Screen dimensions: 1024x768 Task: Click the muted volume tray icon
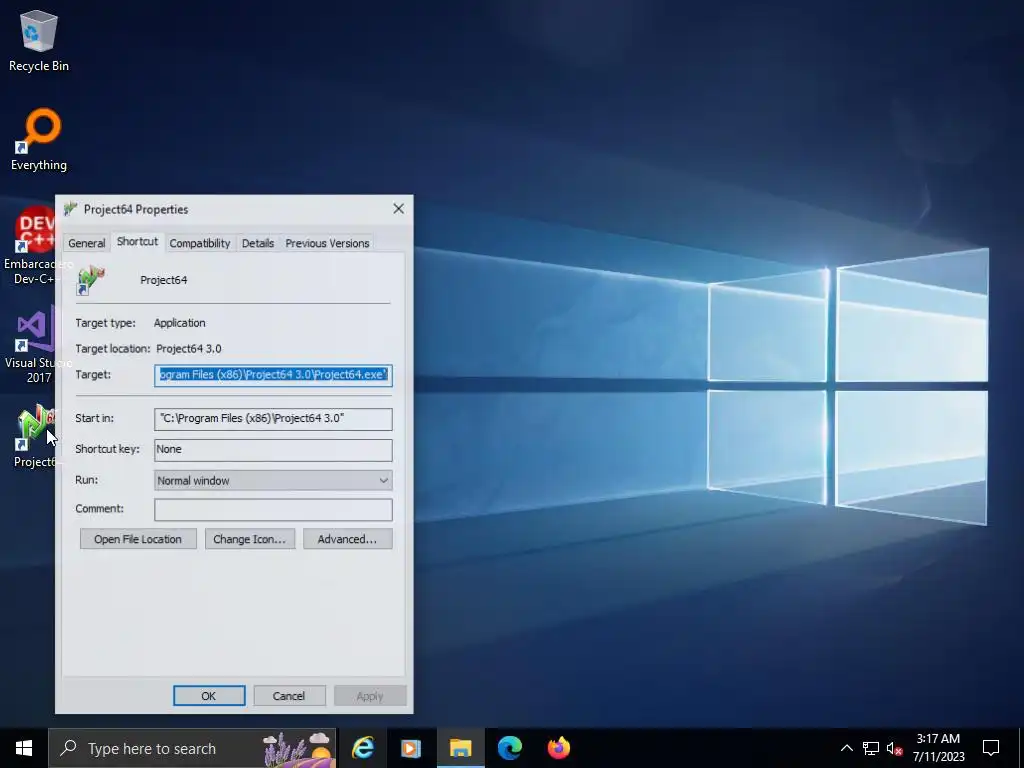pyautogui.click(x=894, y=748)
